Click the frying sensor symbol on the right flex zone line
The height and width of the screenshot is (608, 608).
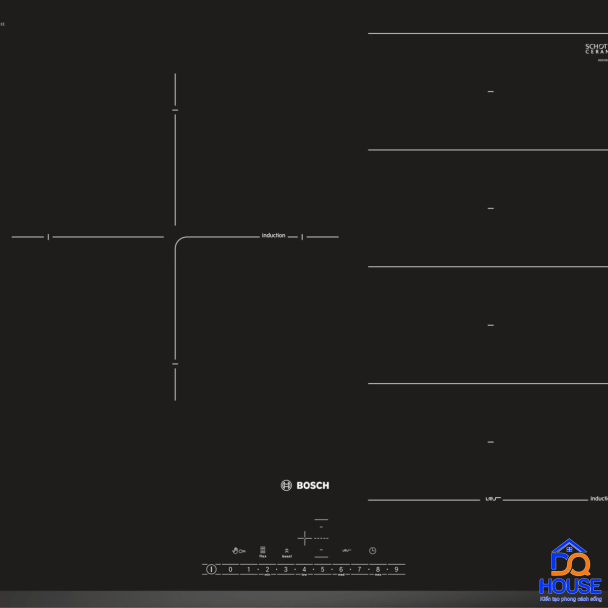493,499
